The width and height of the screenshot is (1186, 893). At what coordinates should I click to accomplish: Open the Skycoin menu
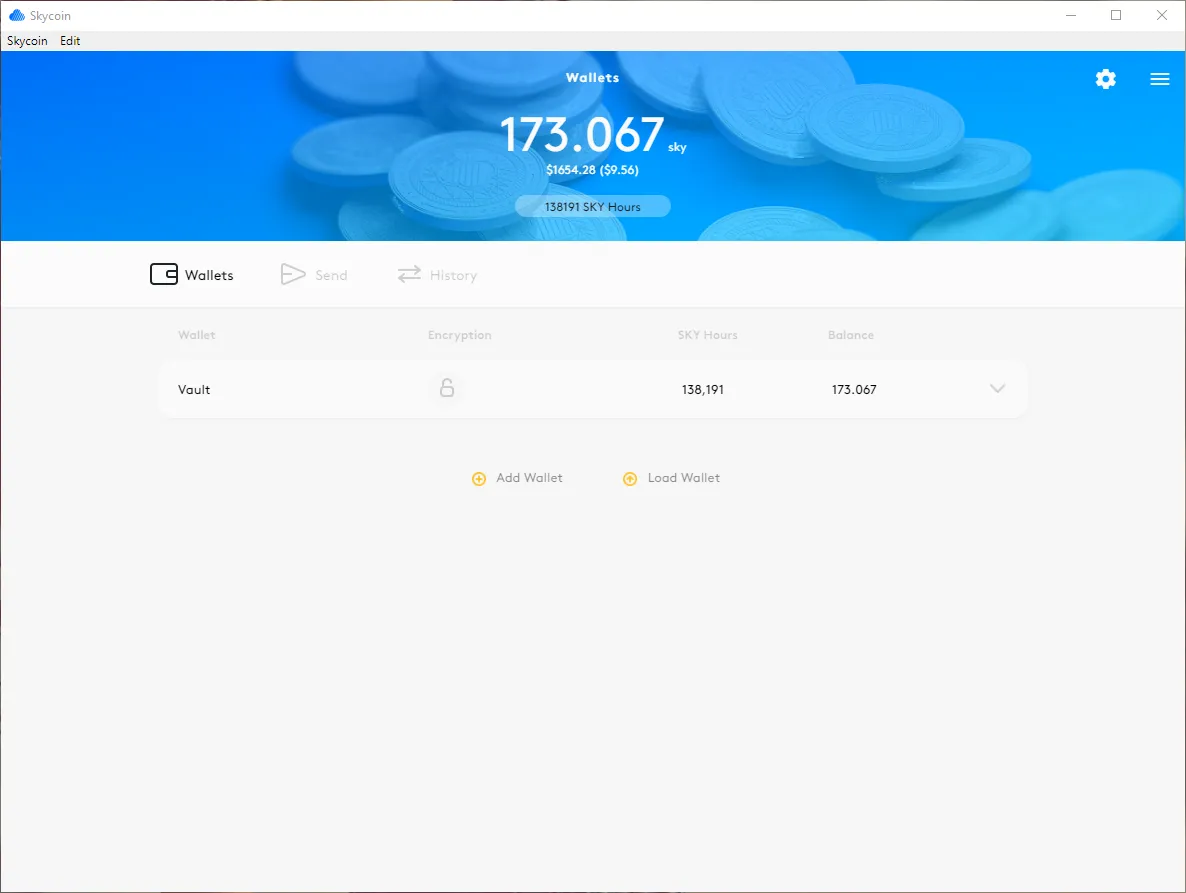(27, 41)
